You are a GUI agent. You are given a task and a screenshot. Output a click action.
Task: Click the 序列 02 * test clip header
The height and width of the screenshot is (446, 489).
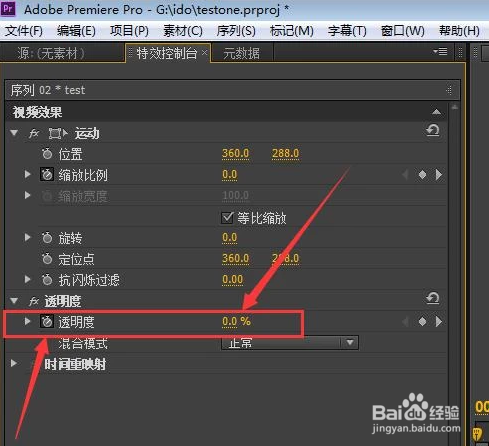pyautogui.click(x=232, y=90)
